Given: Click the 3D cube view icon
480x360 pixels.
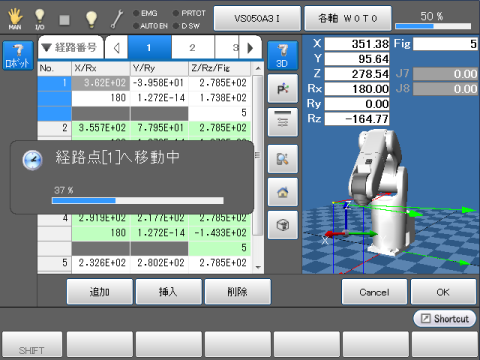Looking at the screenshot, I should click(283, 225).
